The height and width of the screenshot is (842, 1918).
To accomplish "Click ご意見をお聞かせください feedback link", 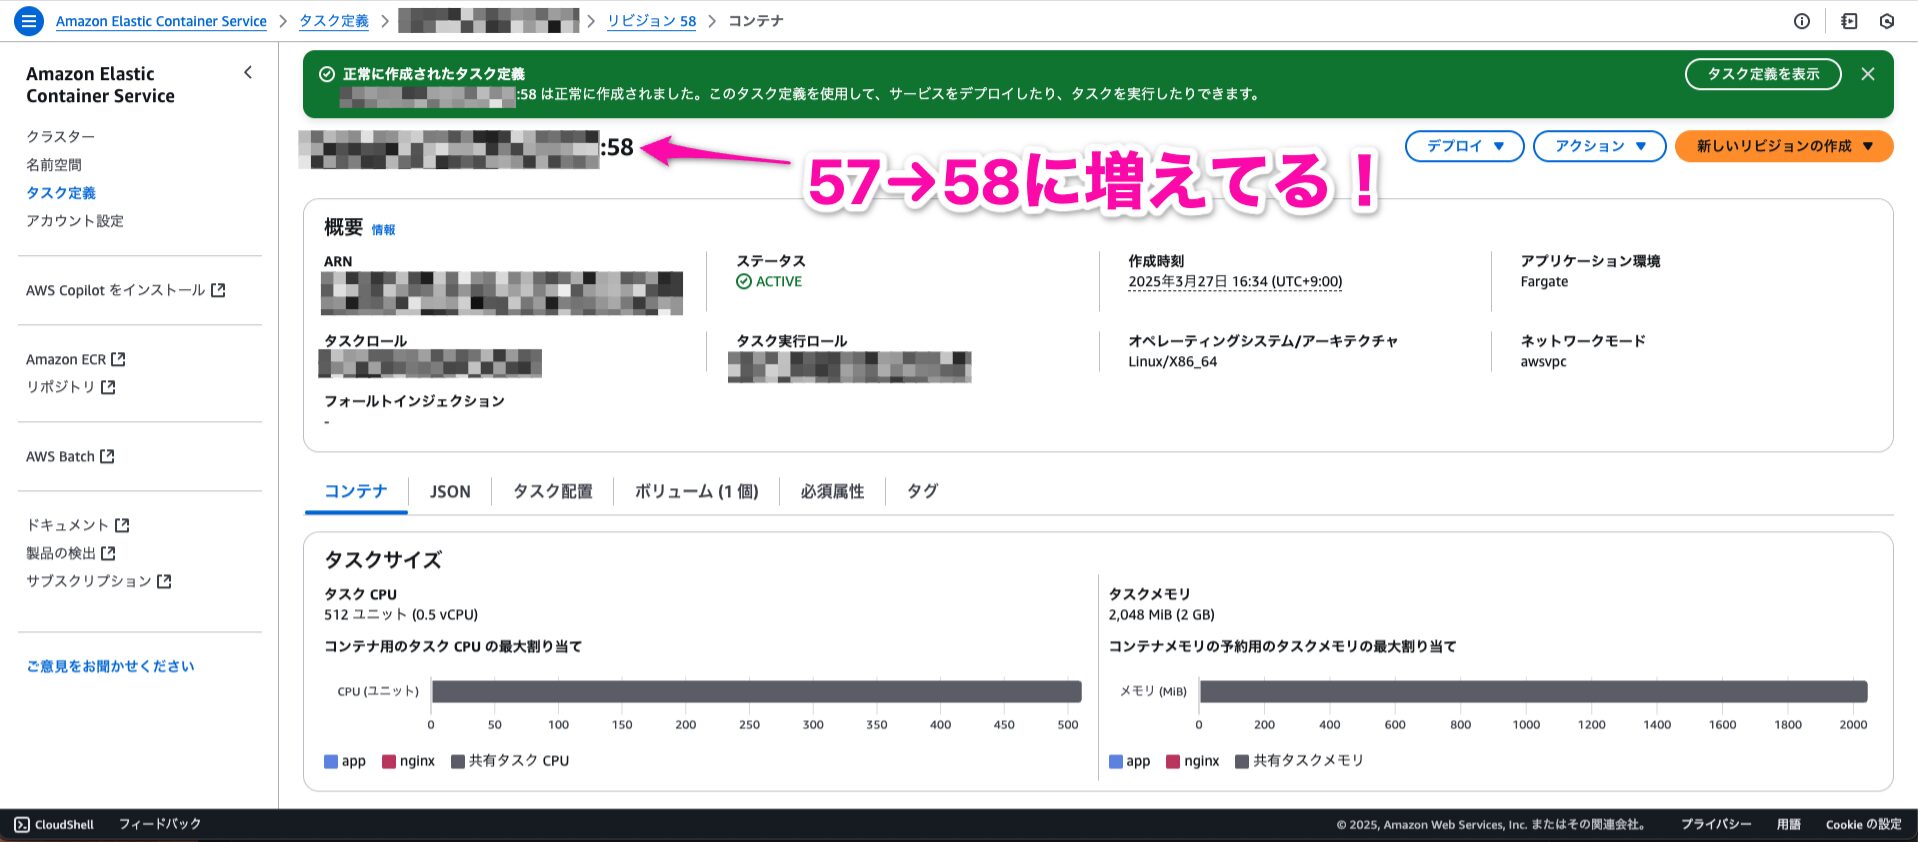I will [x=110, y=666].
